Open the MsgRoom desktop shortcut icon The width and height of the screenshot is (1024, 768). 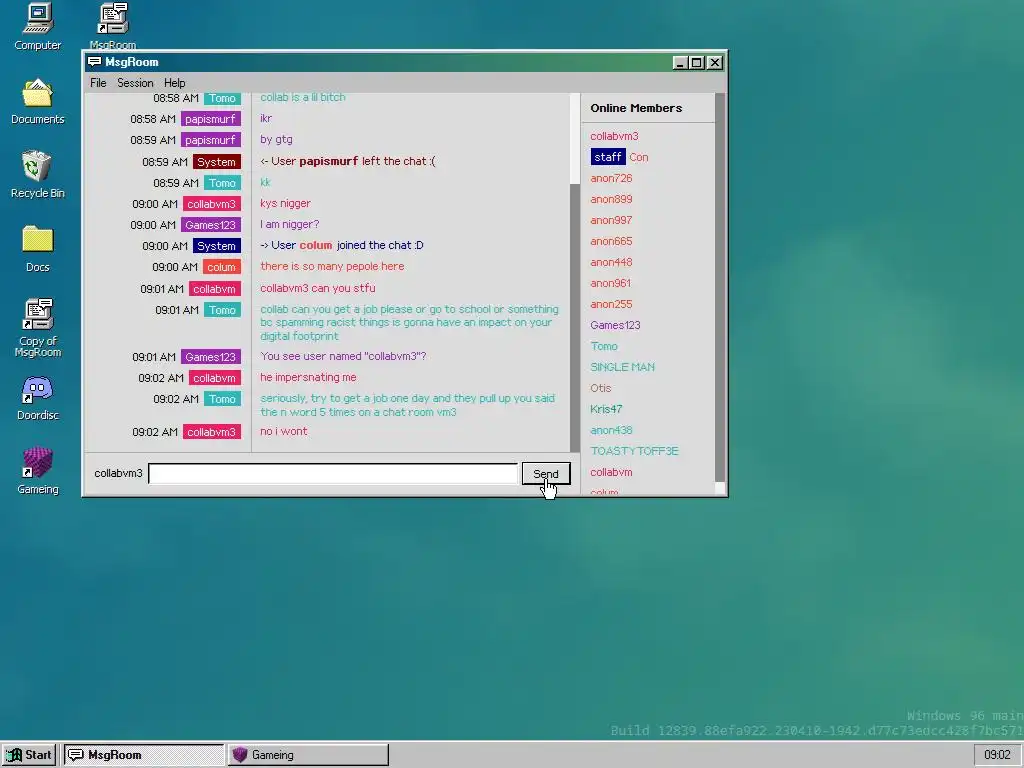[112, 25]
